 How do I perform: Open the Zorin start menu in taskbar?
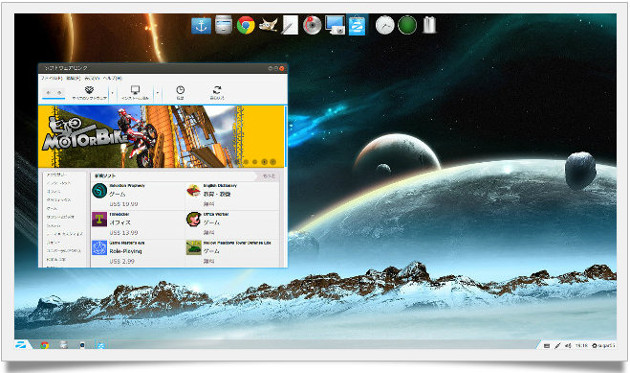pyautogui.click(x=22, y=345)
